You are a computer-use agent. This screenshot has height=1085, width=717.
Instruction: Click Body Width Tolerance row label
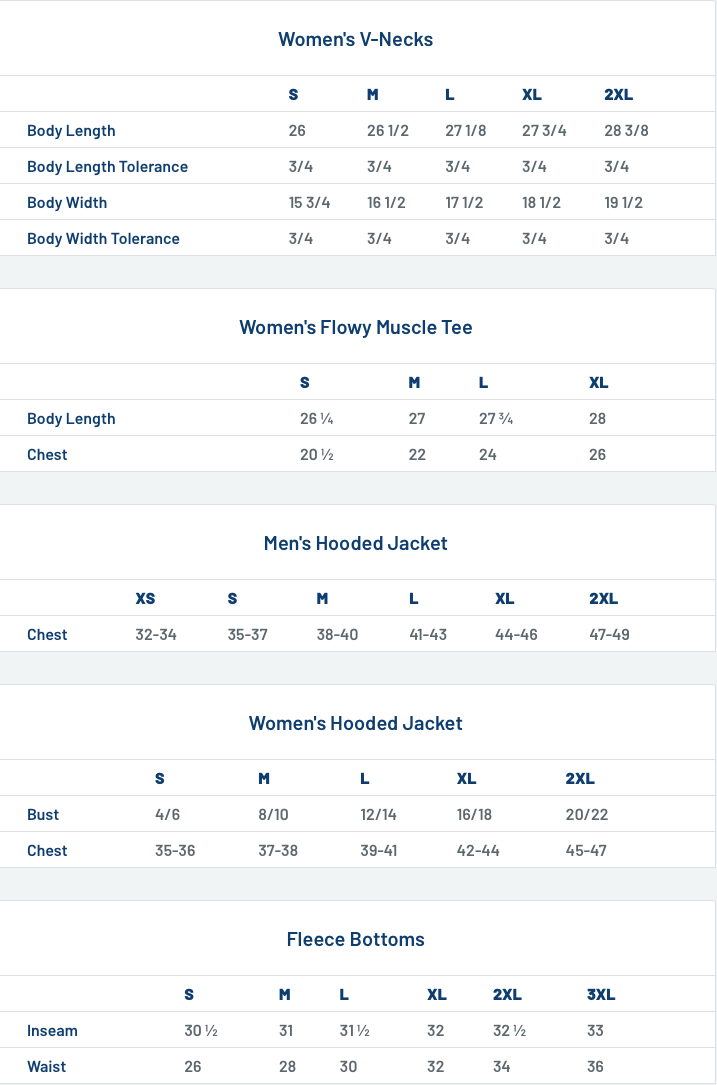click(x=103, y=239)
